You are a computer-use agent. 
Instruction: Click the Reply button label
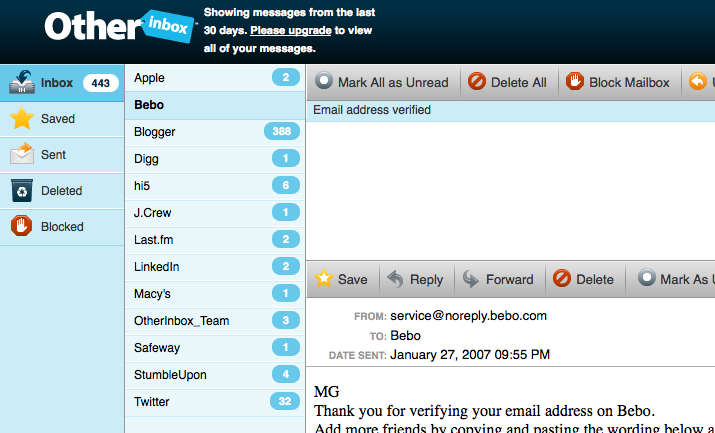click(426, 279)
